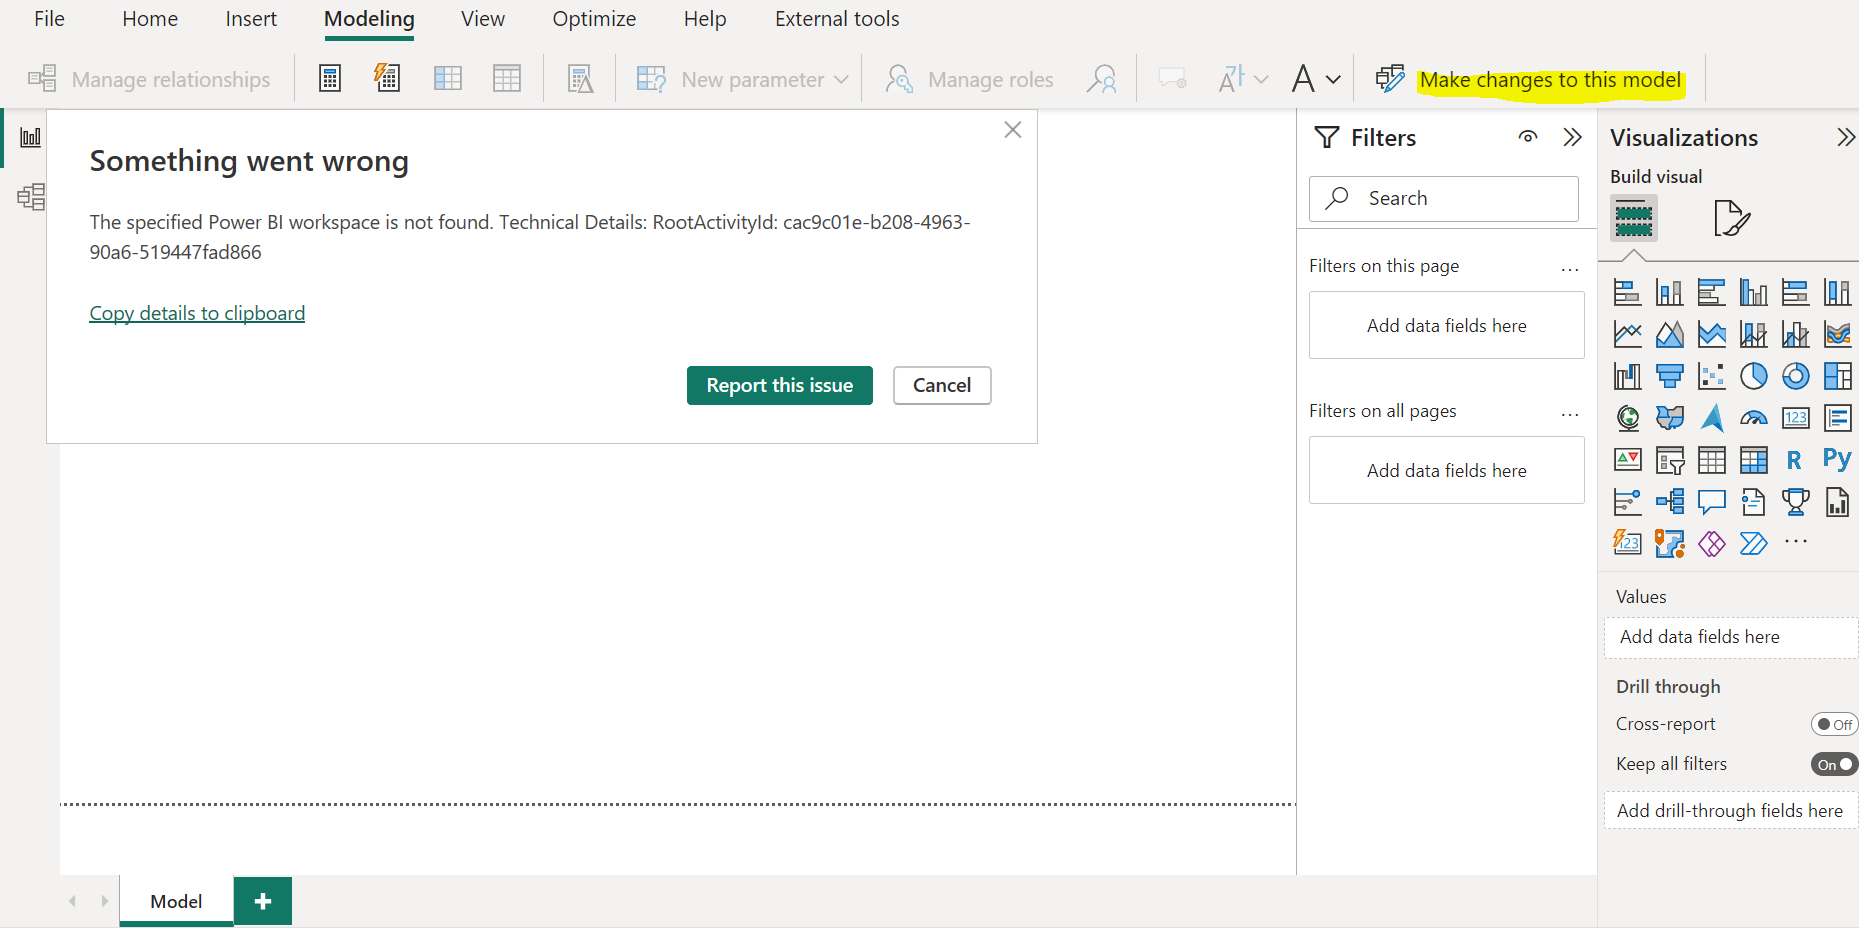Select the Map globe visual
Image resolution: width=1859 pixels, height=928 pixels.
(1628, 418)
